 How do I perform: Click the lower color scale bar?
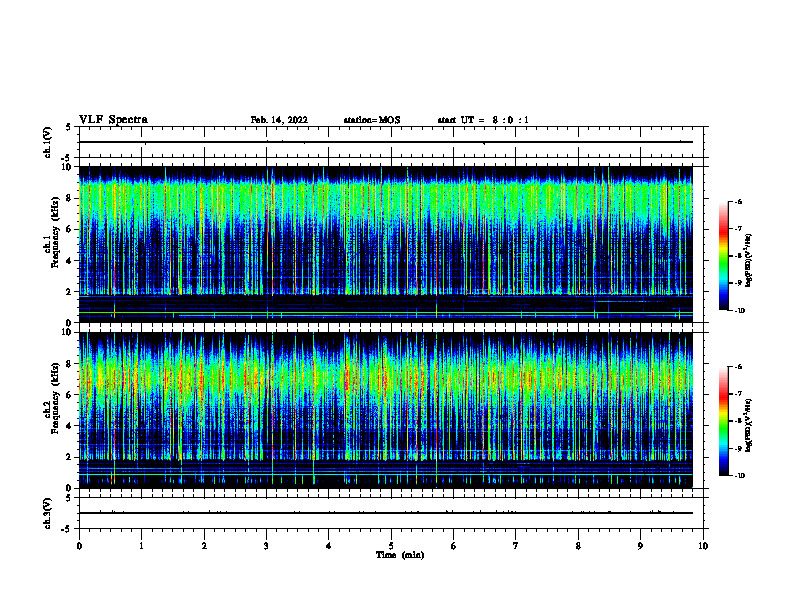pyautogui.click(x=723, y=421)
